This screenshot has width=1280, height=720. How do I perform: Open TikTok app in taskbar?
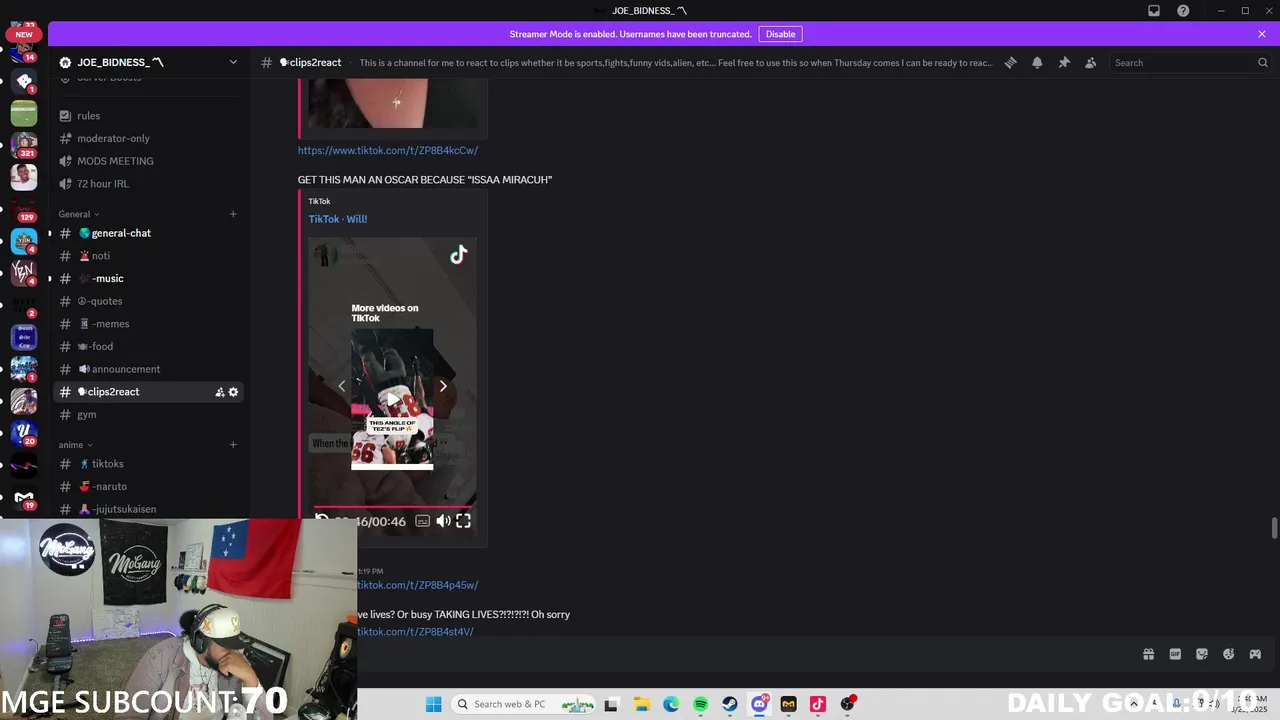point(817,704)
